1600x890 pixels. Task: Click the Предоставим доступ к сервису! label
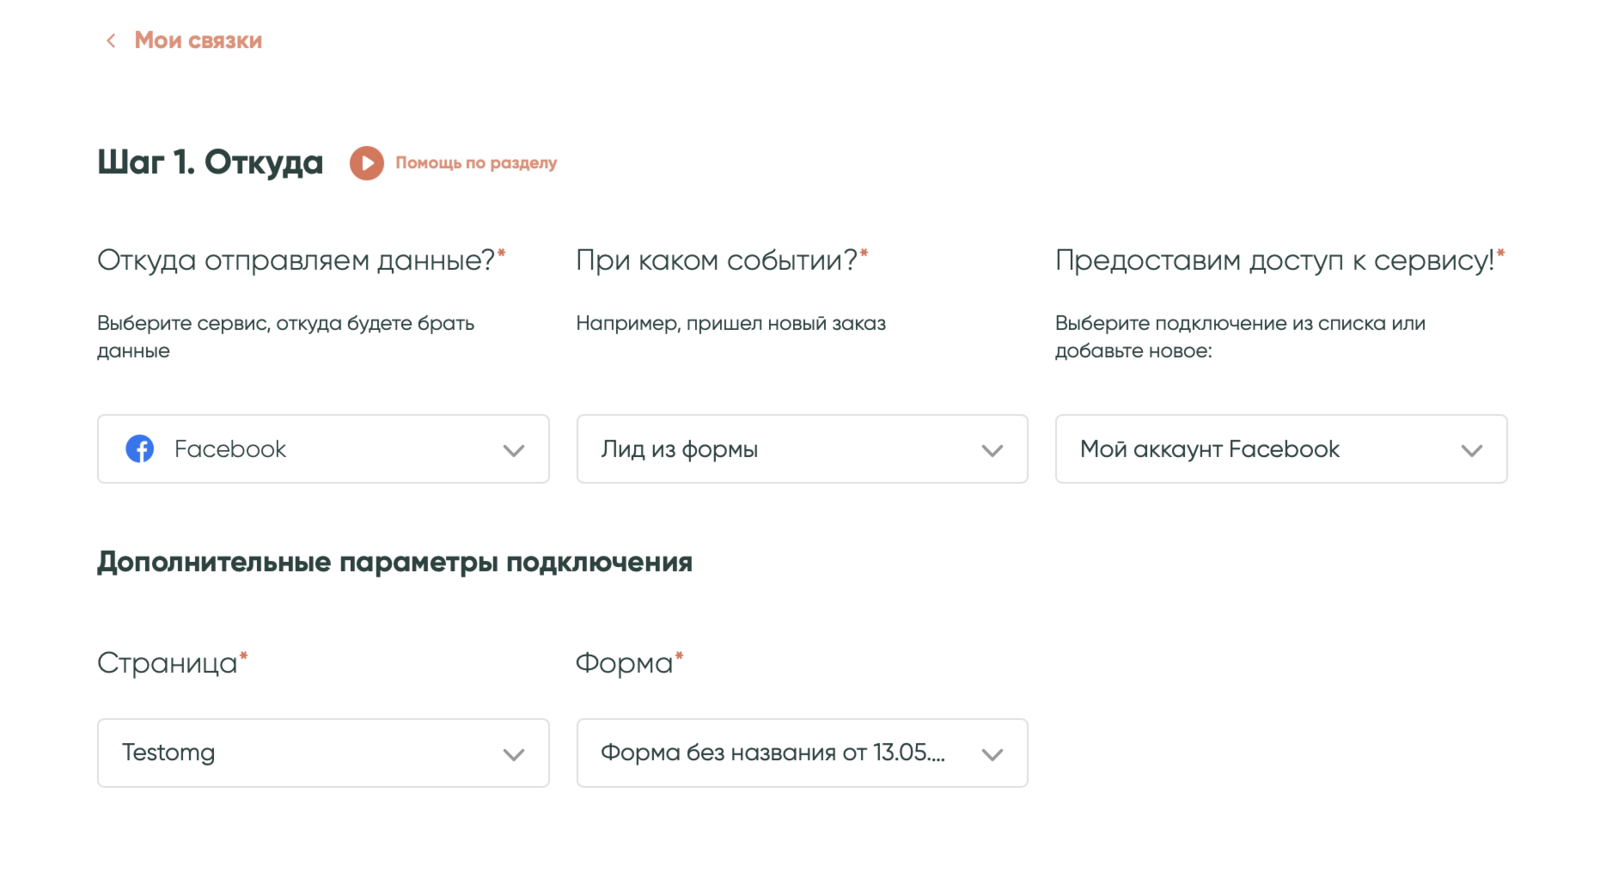pos(1274,261)
